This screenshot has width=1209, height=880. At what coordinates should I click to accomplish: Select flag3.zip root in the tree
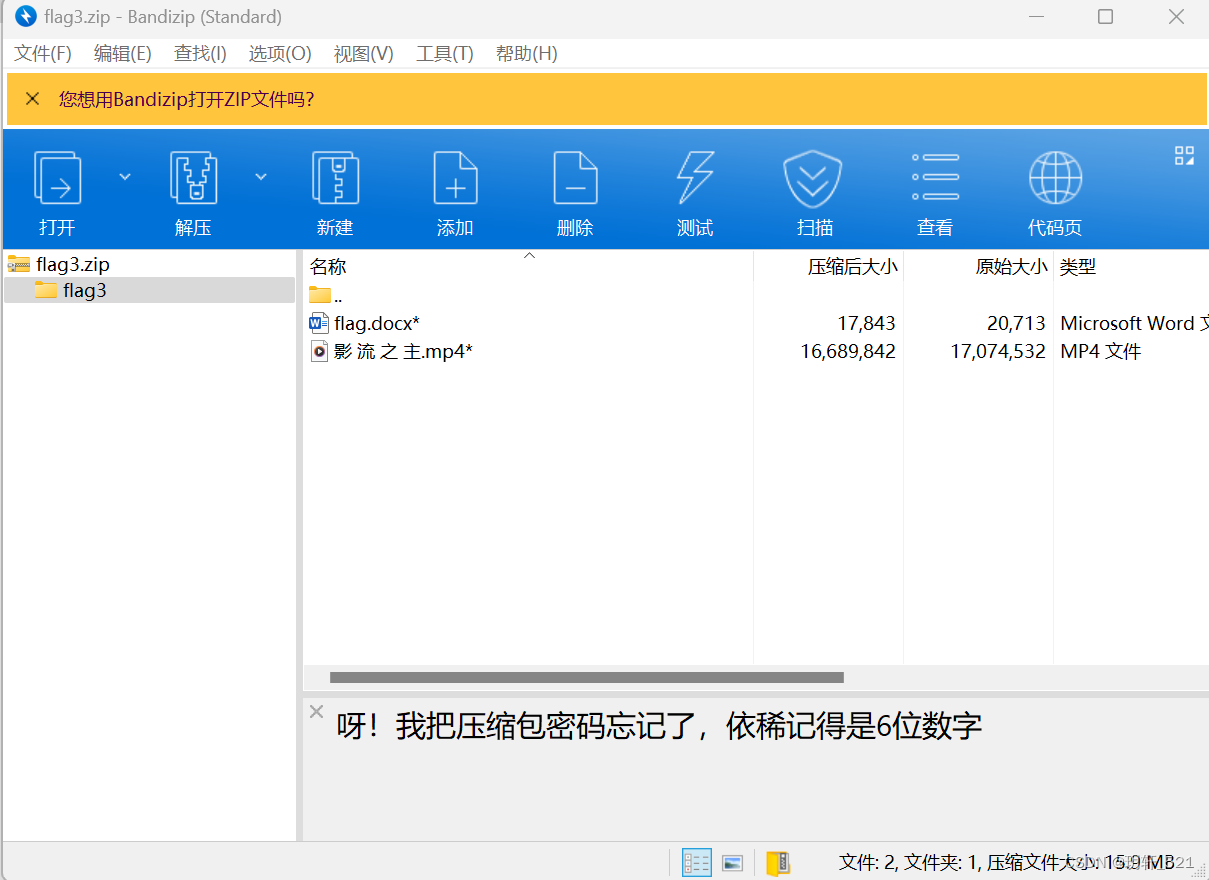(x=72, y=265)
